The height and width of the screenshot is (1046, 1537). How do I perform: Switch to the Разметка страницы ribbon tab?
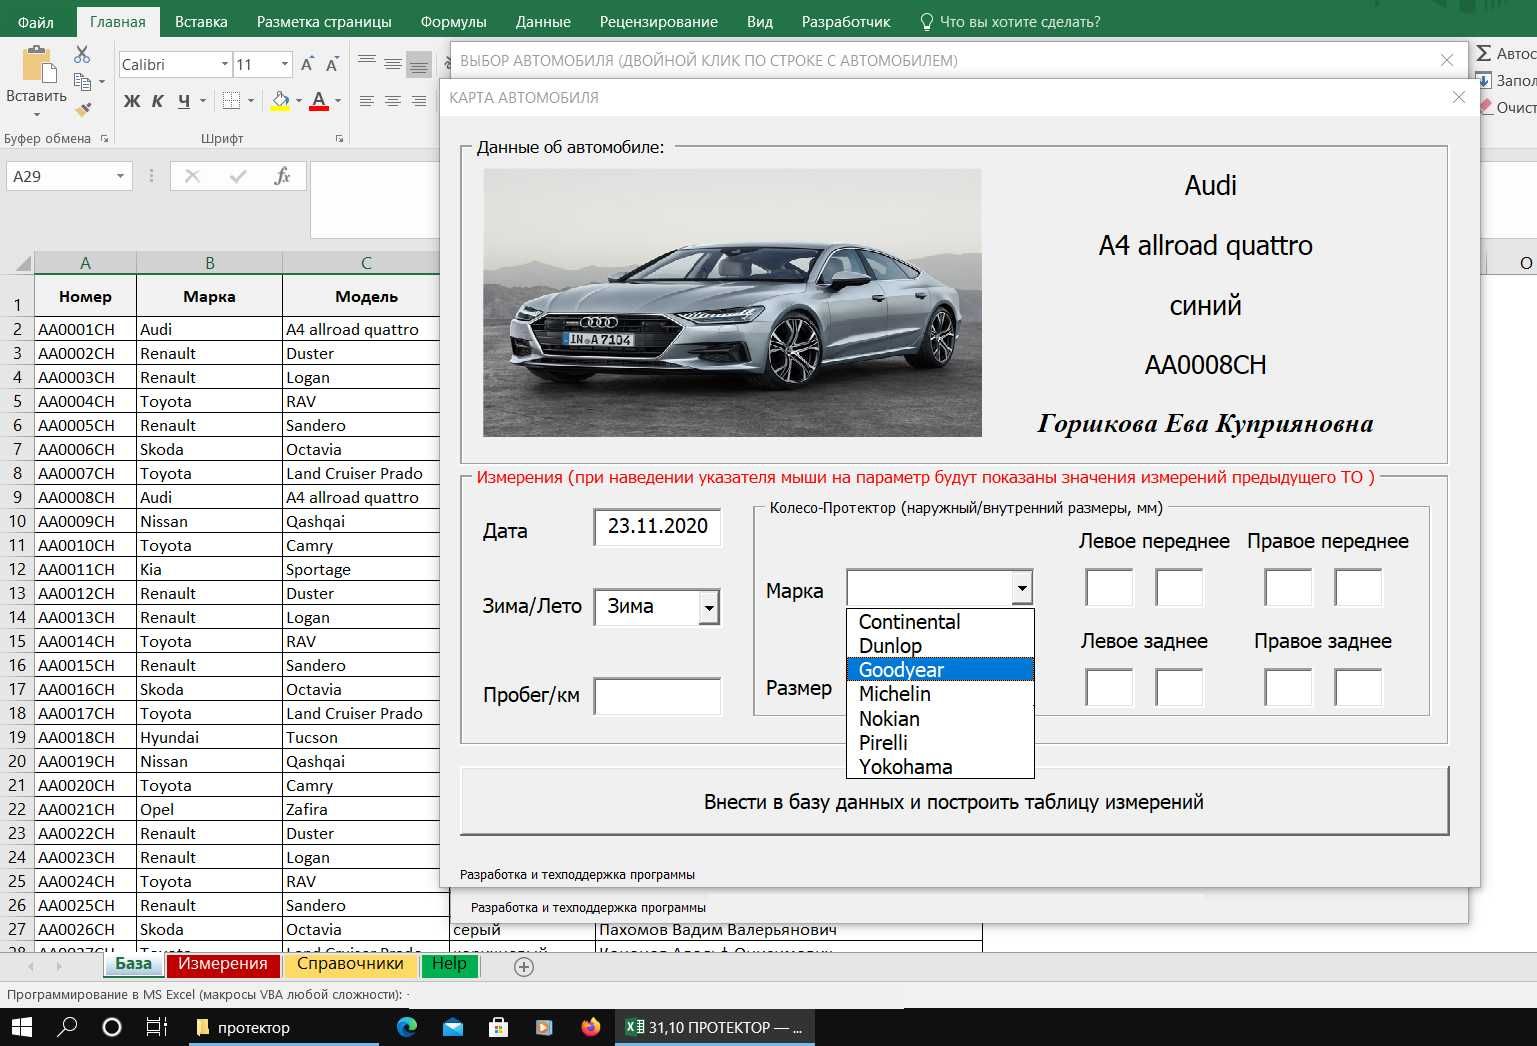click(x=324, y=21)
